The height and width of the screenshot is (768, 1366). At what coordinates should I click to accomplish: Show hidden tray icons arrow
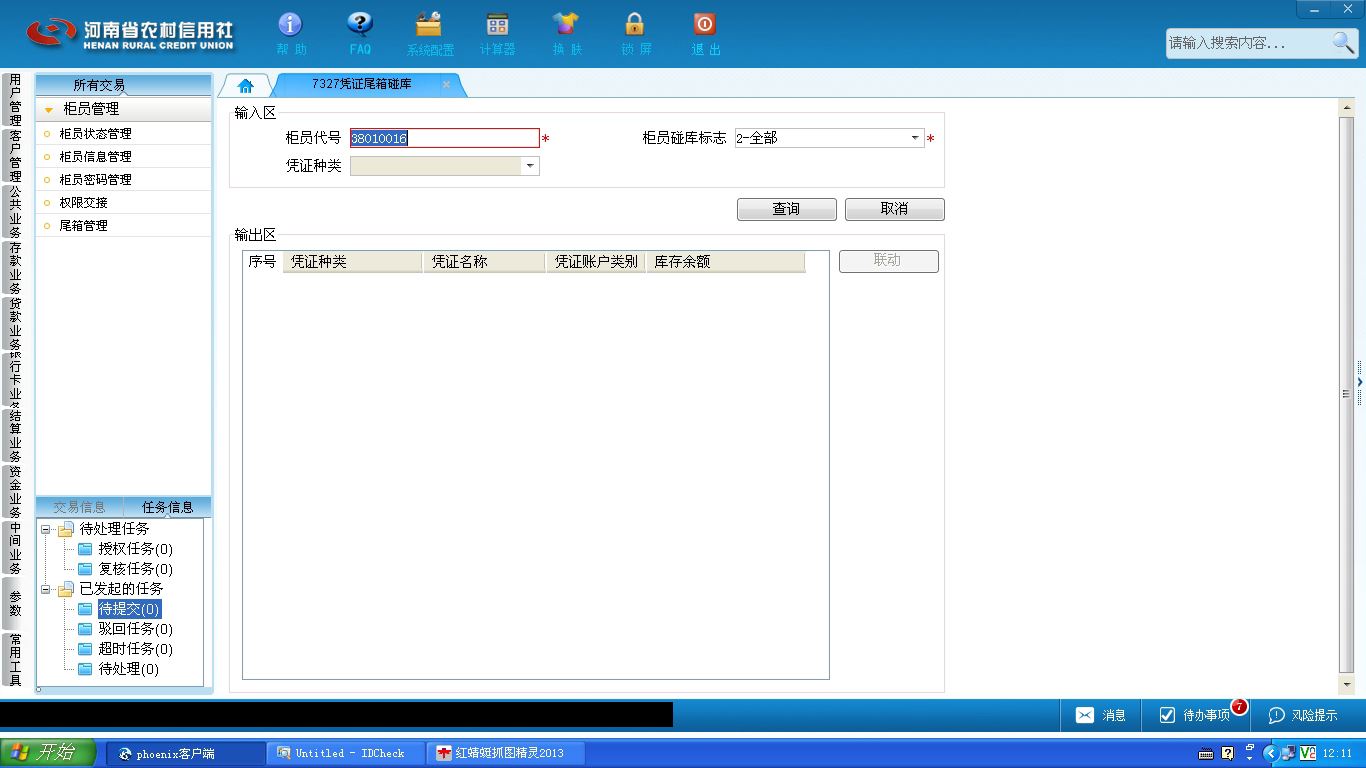(1271, 753)
